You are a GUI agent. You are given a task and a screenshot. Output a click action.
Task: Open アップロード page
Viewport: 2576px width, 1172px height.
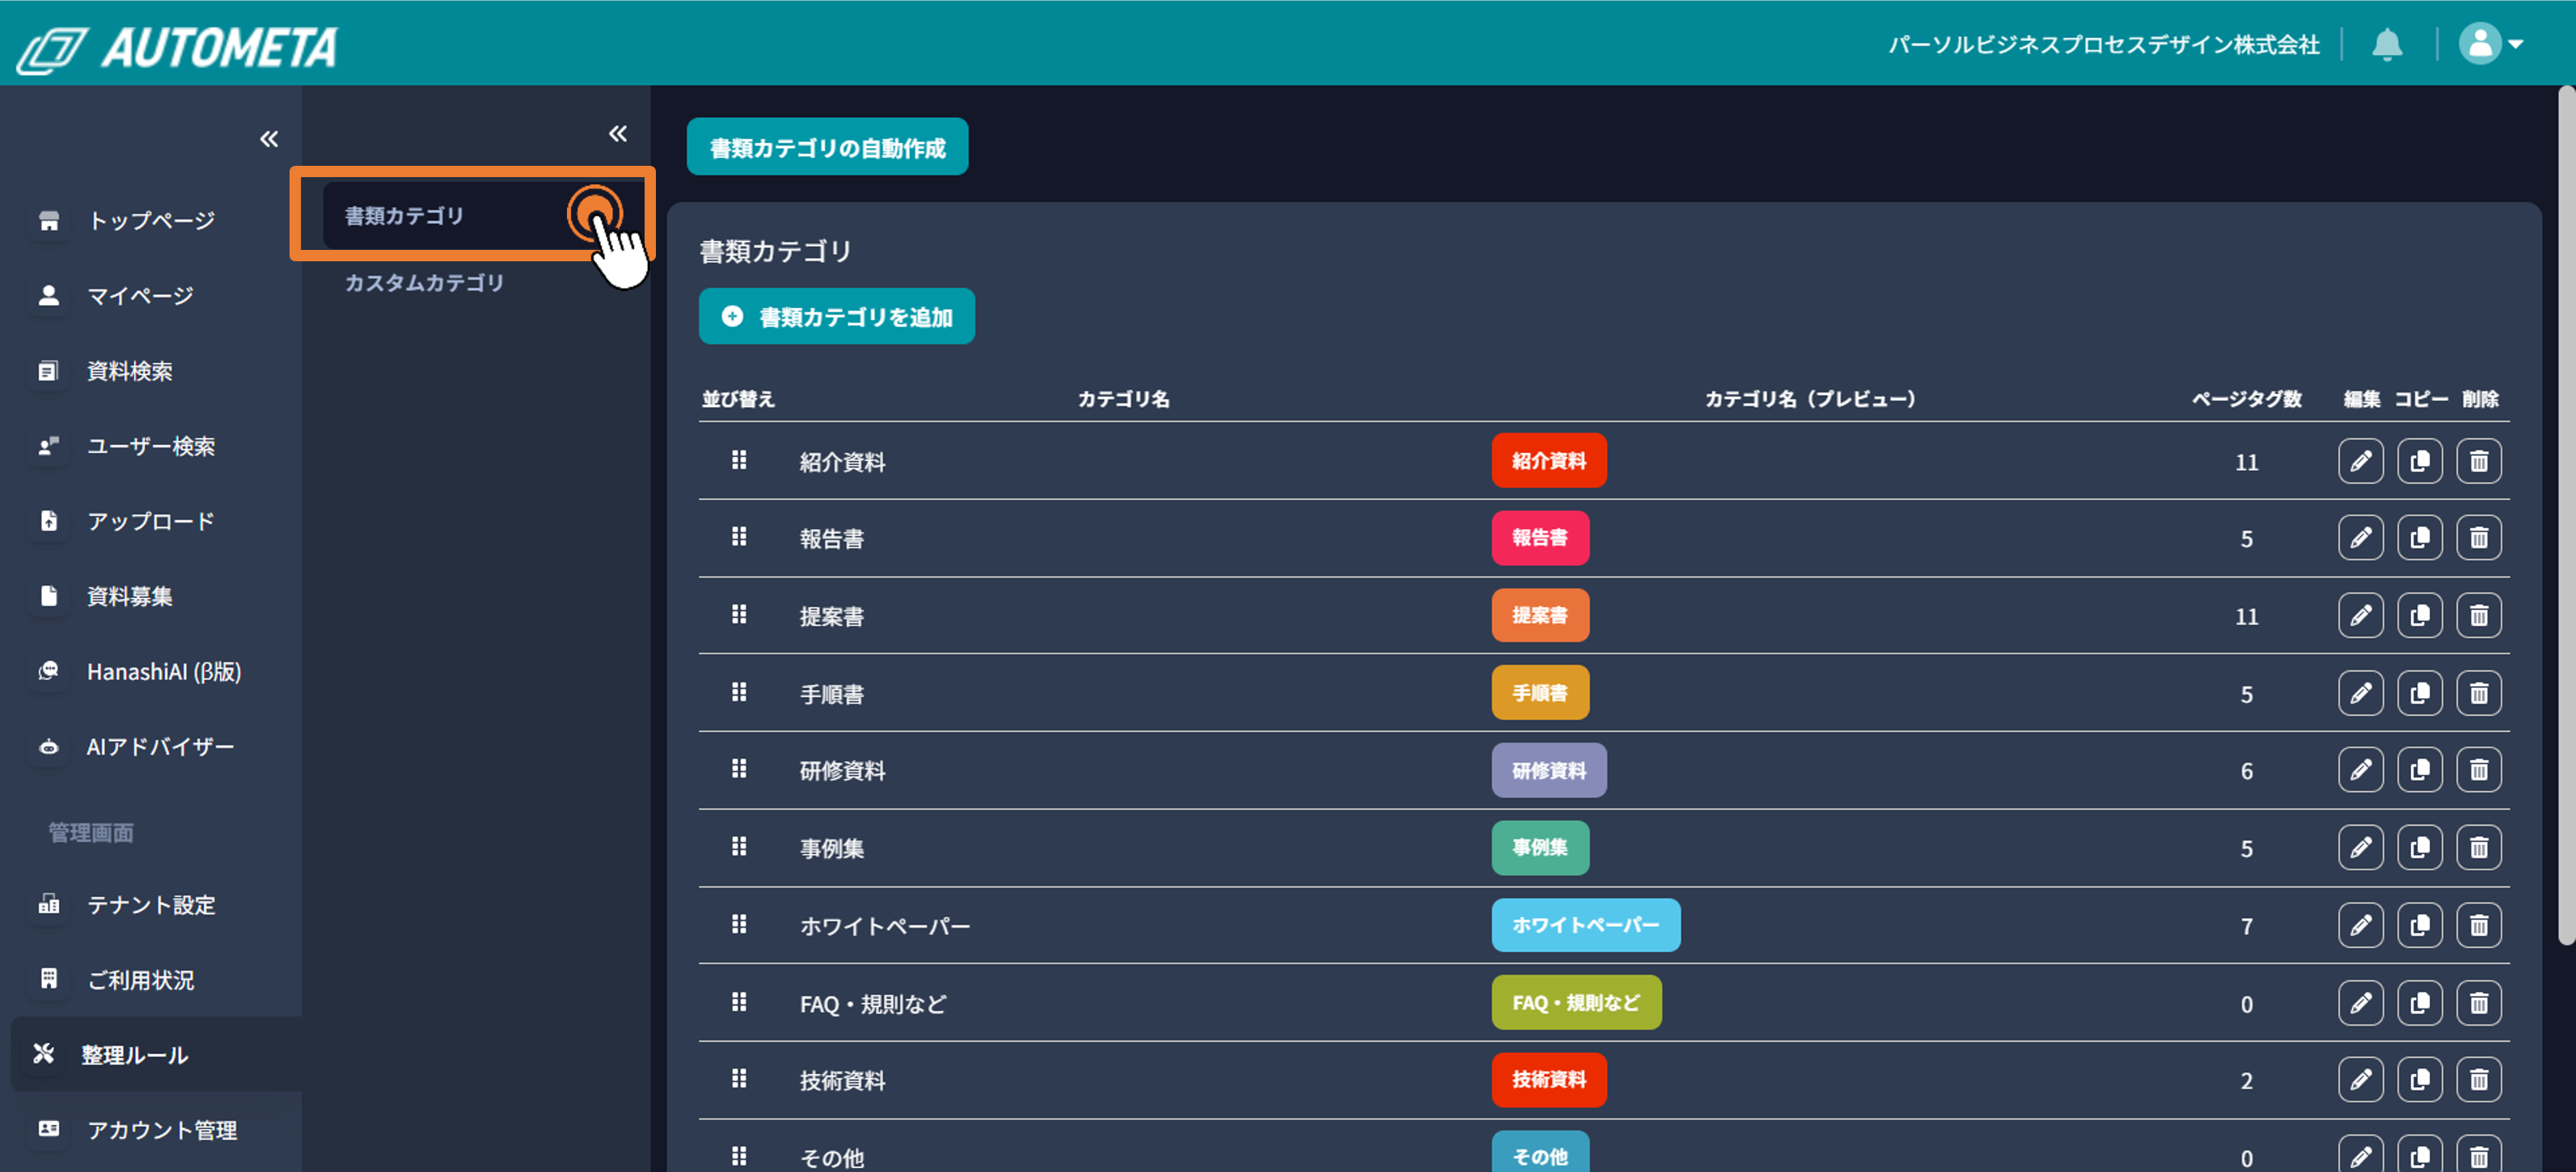point(151,521)
